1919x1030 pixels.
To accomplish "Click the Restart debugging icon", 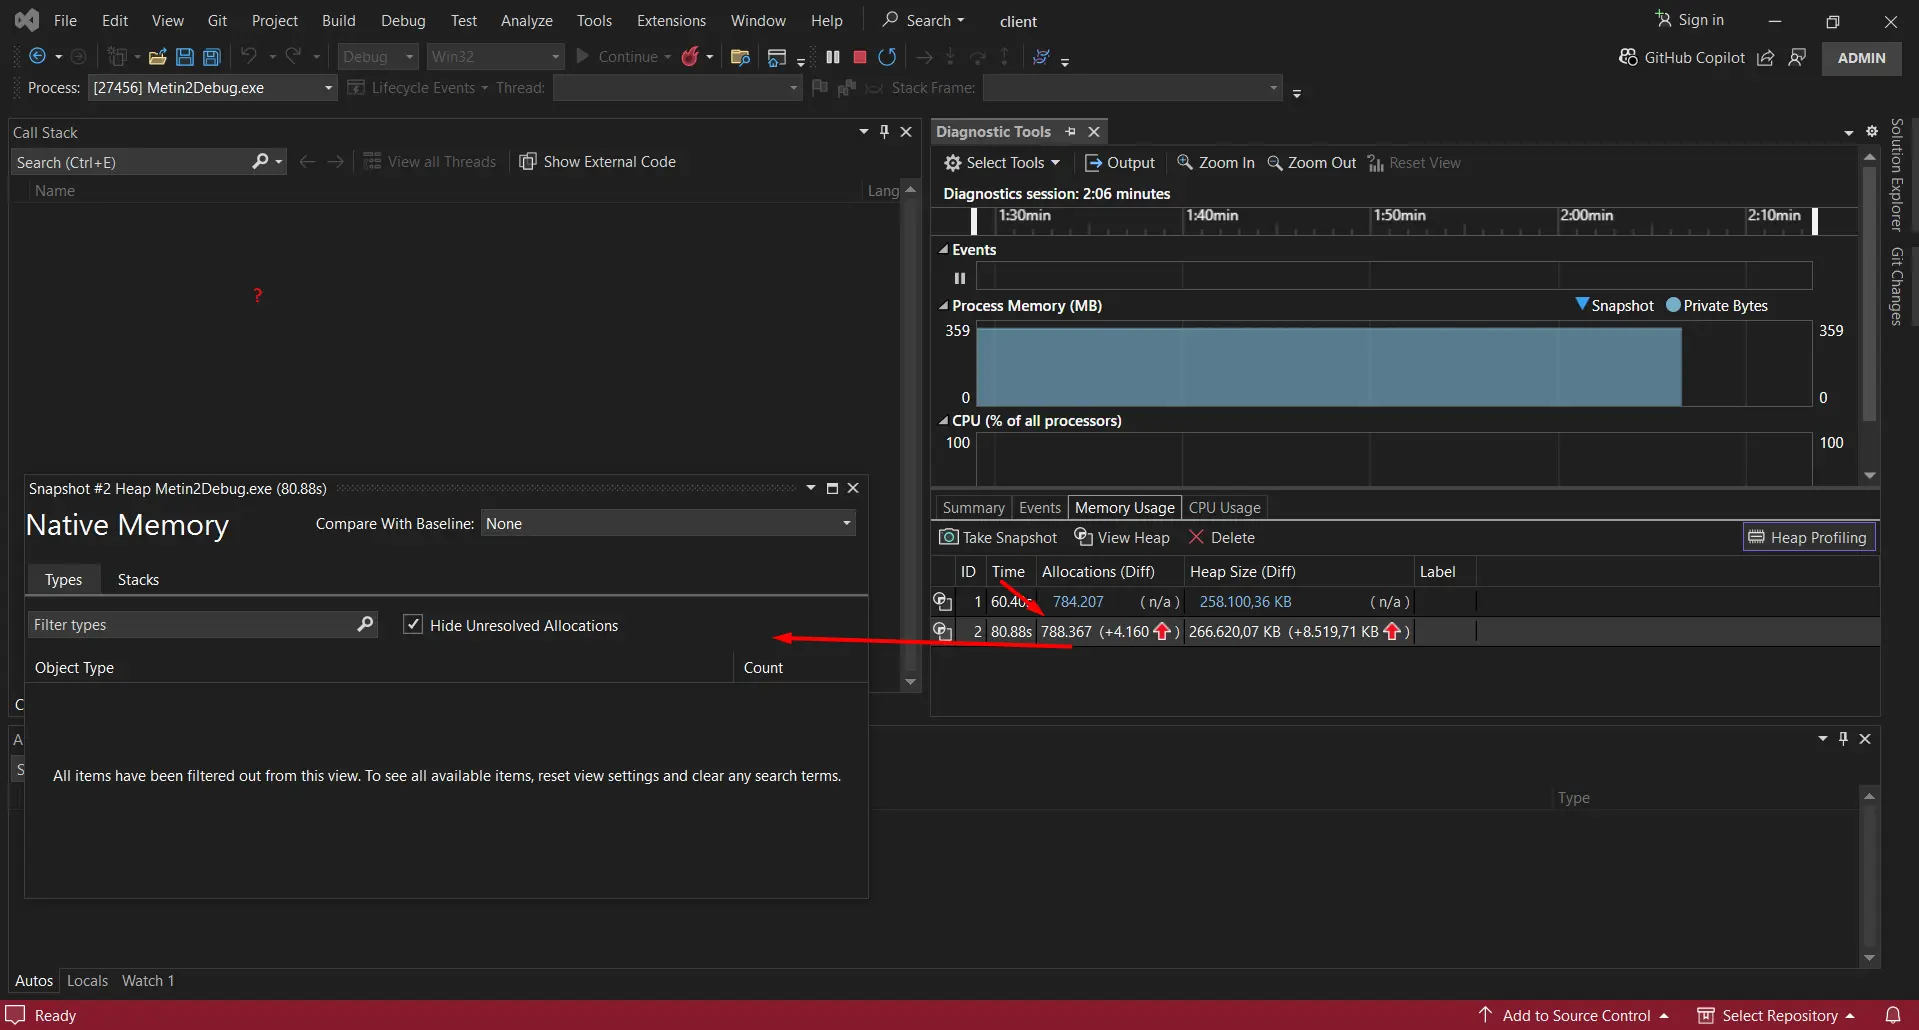I will click(886, 57).
